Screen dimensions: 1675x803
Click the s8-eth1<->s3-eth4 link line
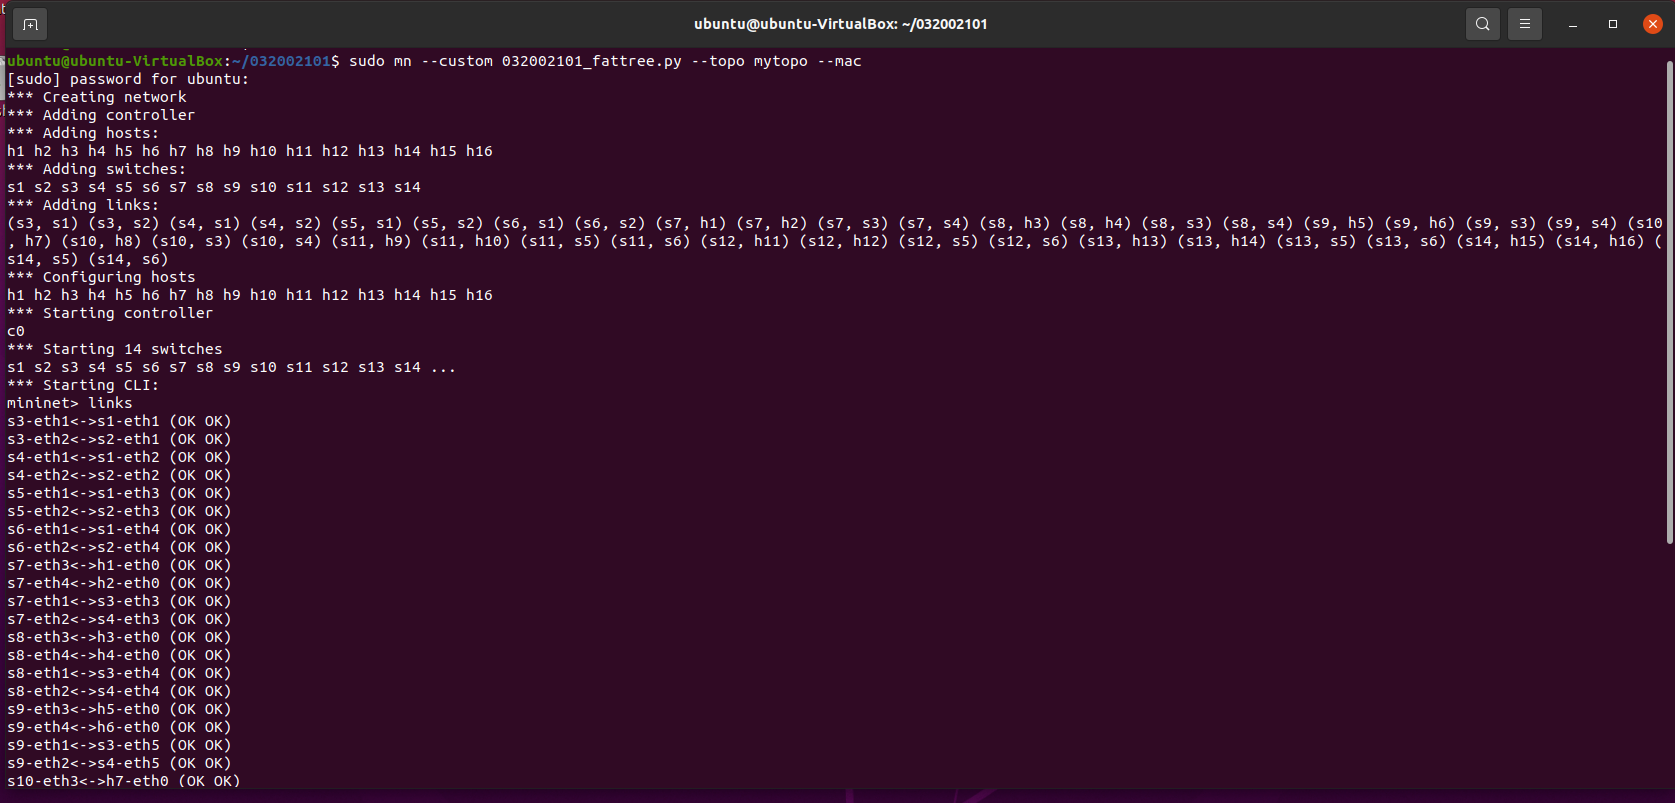[119, 673]
